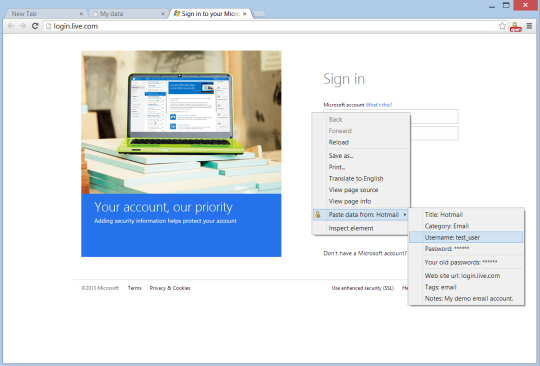
Task: Paste Notes: My demo email account
Action: tap(466, 298)
